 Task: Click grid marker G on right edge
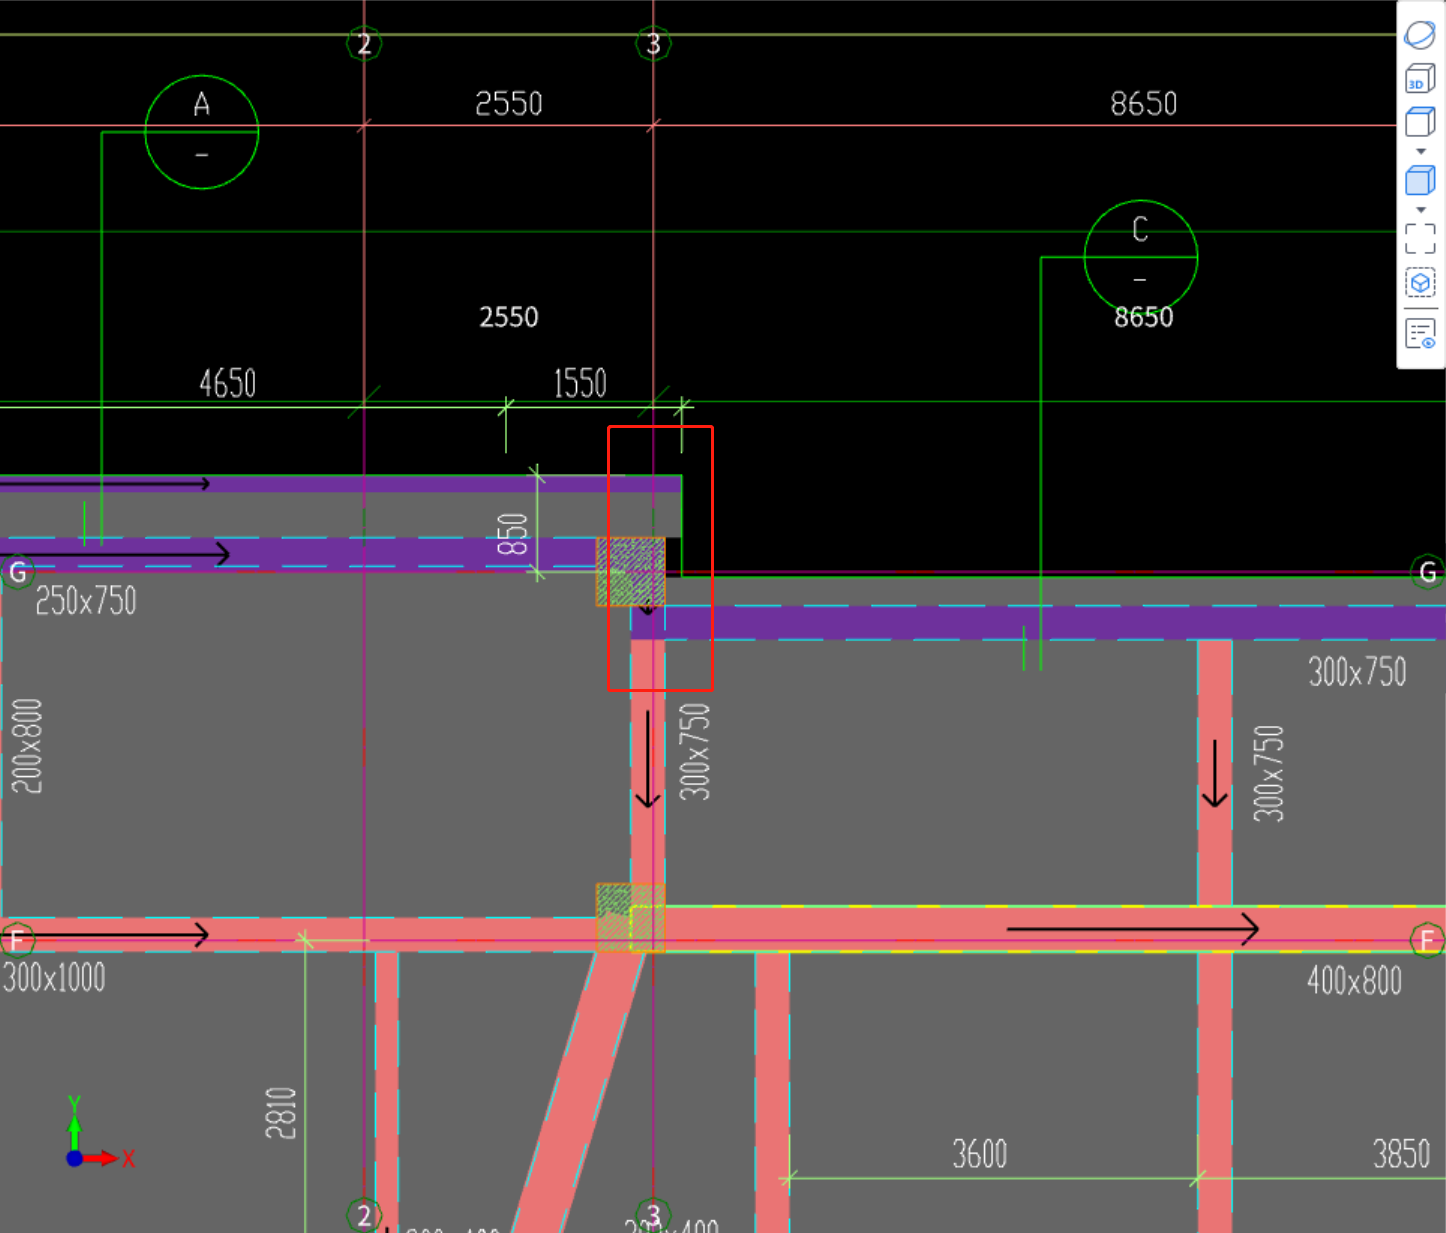1428,572
